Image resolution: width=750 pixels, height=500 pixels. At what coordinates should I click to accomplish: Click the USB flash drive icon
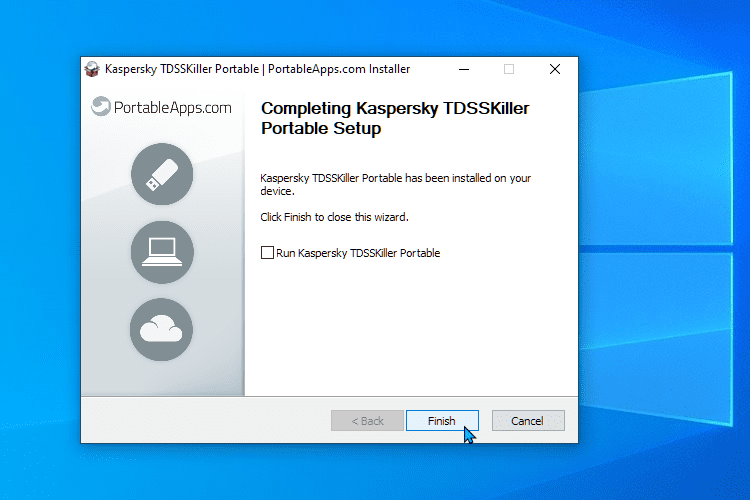[162, 174]
